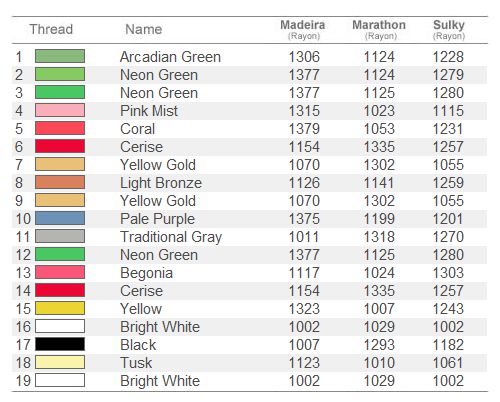
Task: Select the Tusk pale yellow swatch
Action: (x=60, y=362)
